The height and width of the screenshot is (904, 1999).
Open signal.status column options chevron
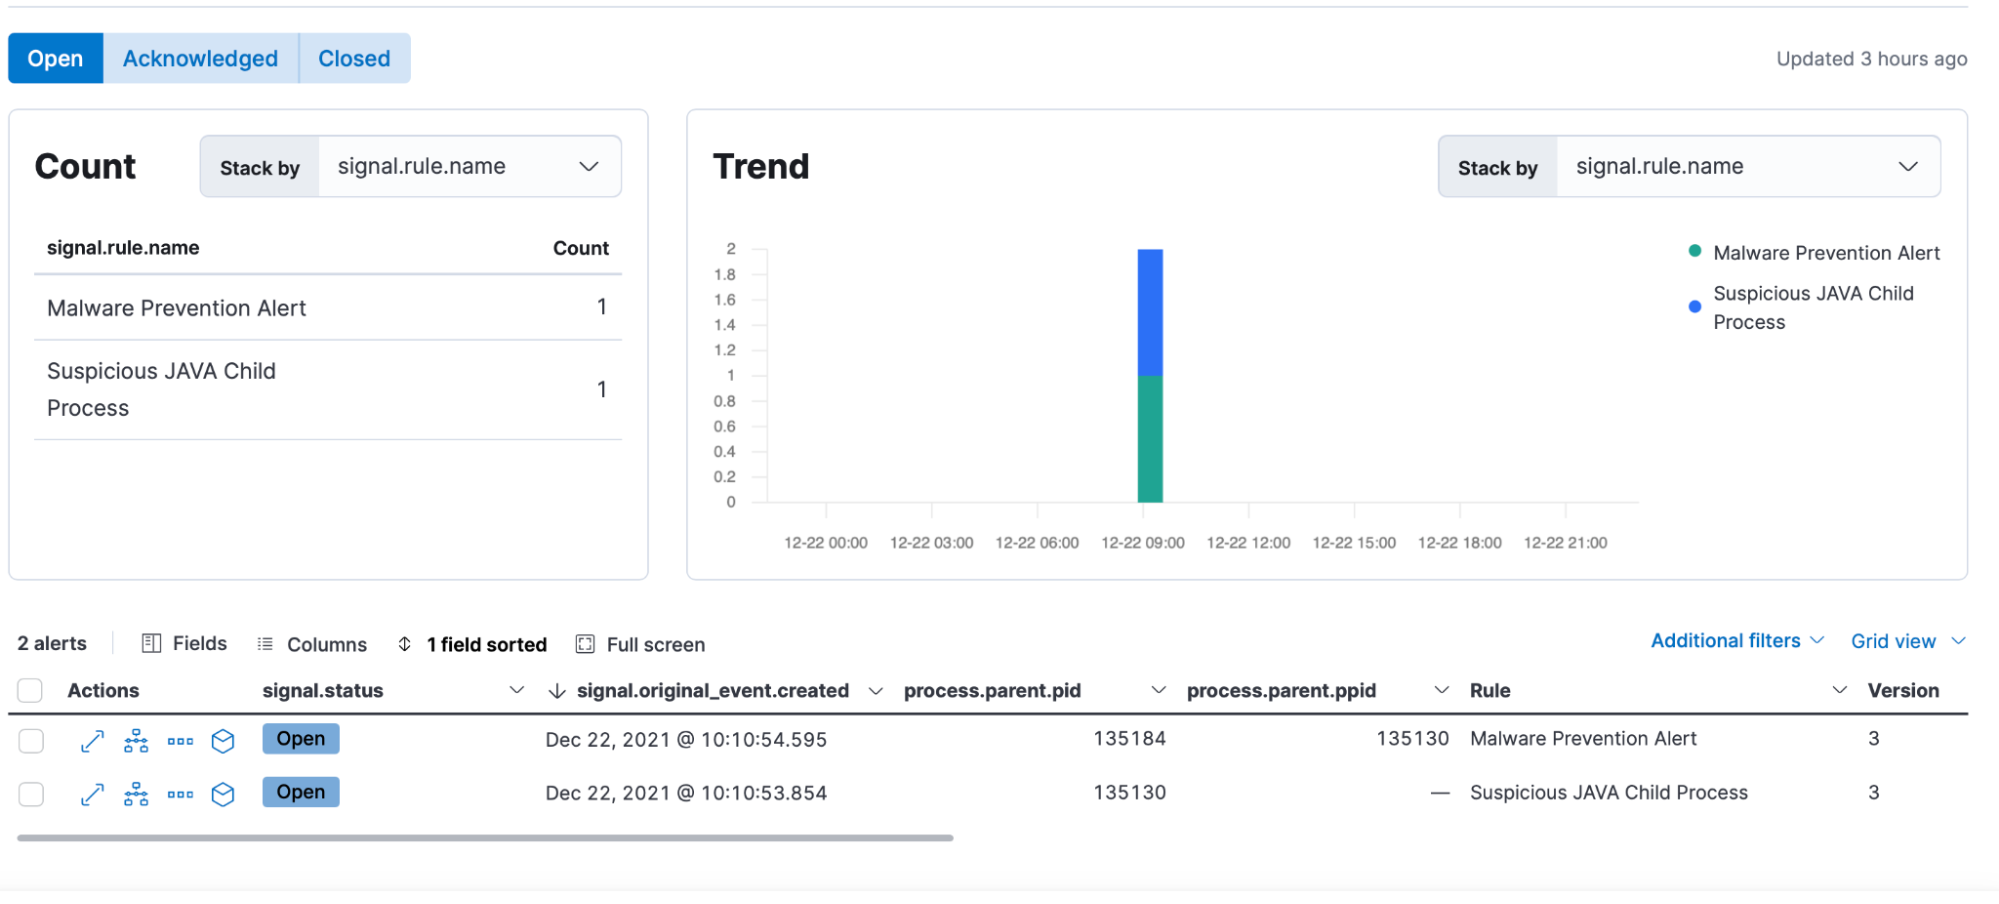(517, 690)
